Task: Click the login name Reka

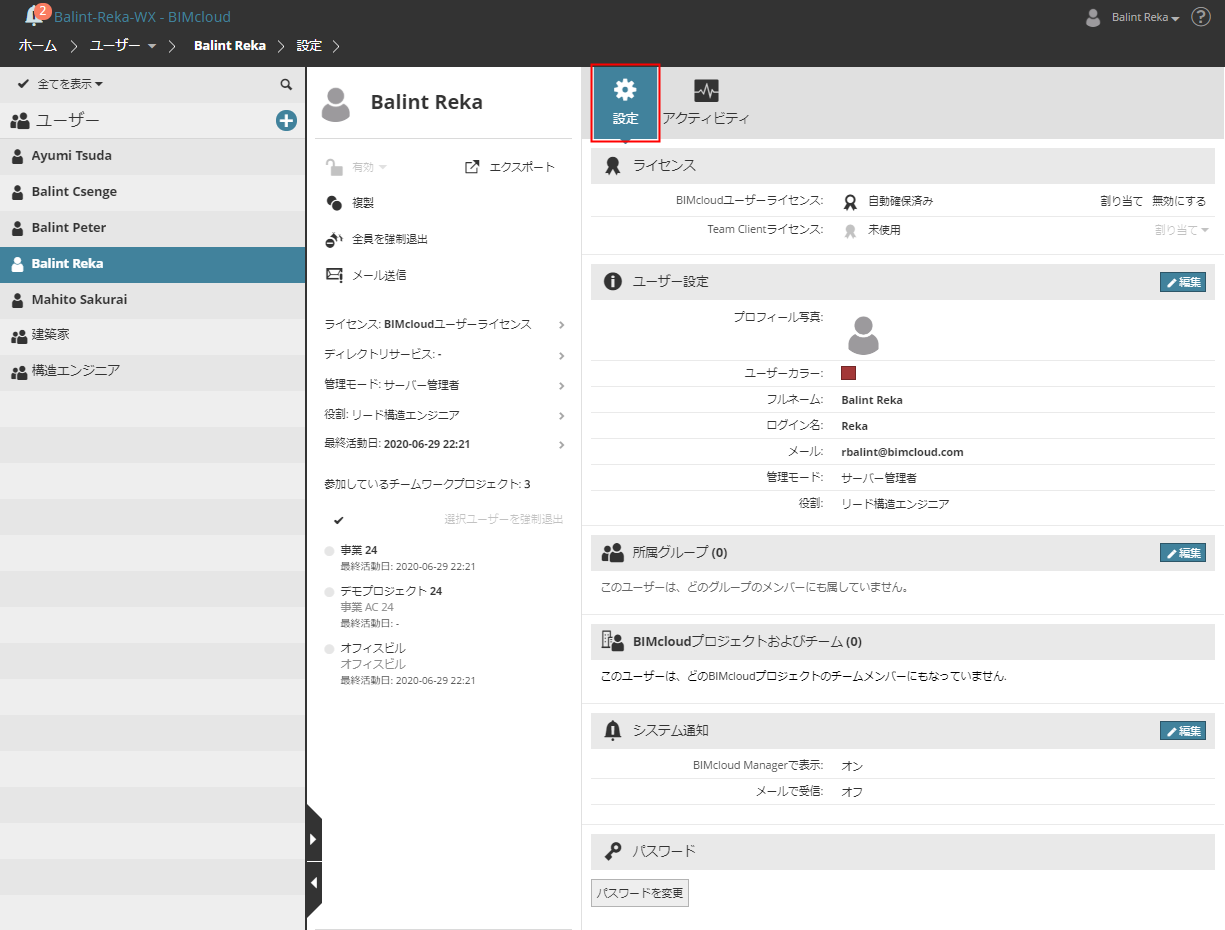Action: click(854, 426)
